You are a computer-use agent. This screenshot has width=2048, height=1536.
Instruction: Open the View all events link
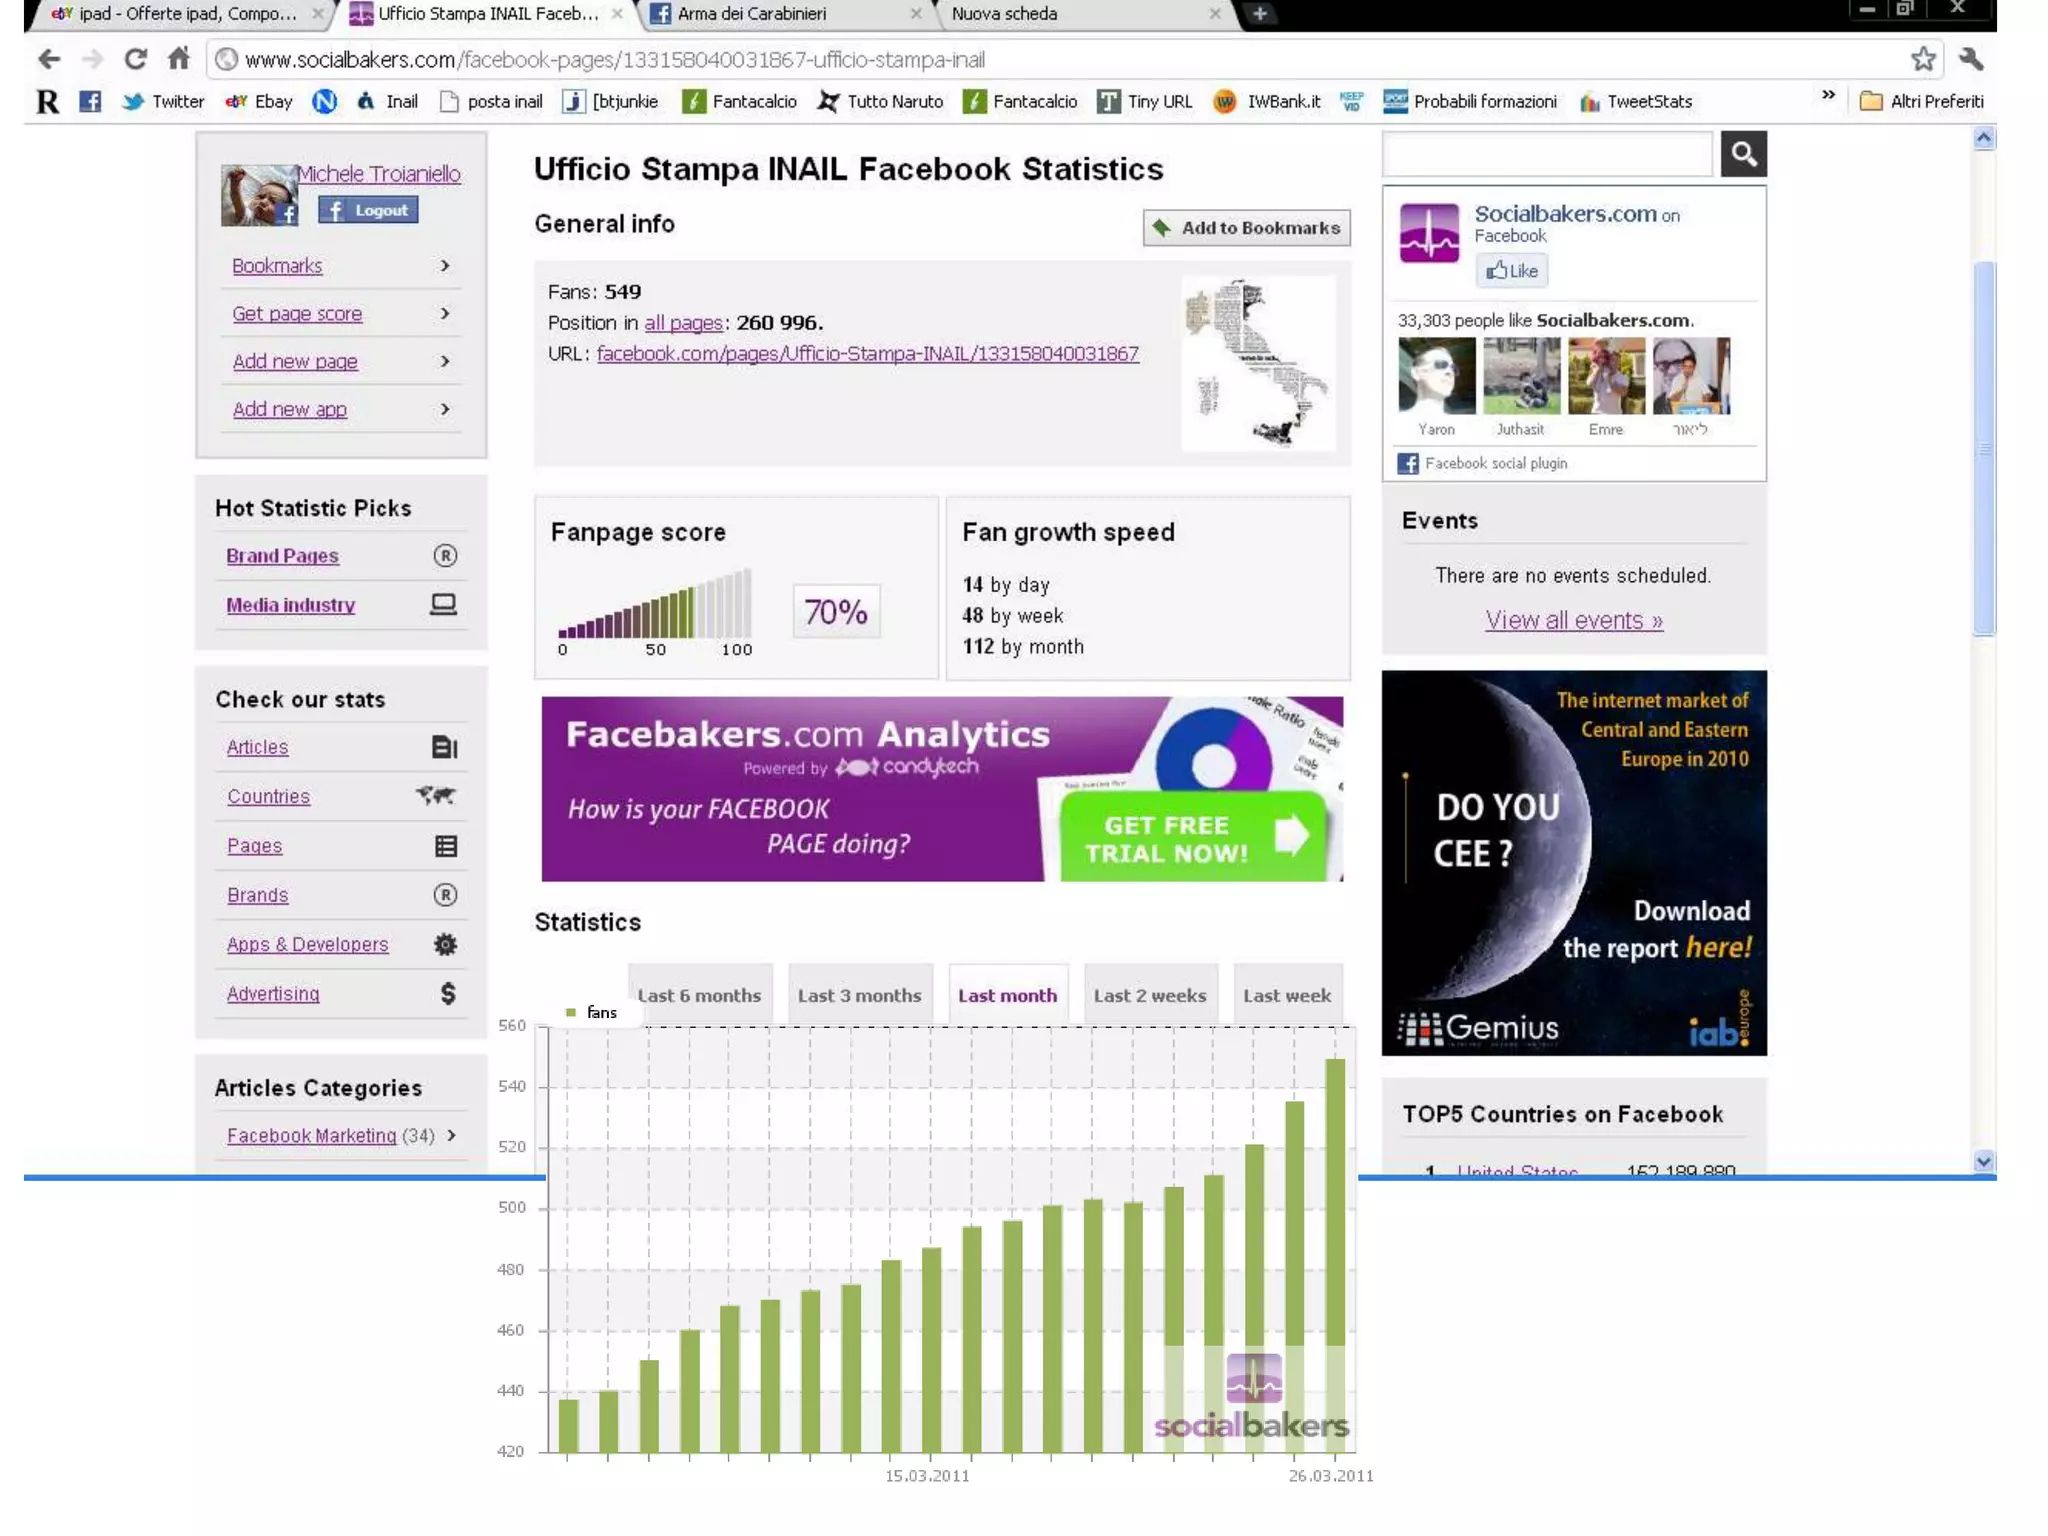1573,620
